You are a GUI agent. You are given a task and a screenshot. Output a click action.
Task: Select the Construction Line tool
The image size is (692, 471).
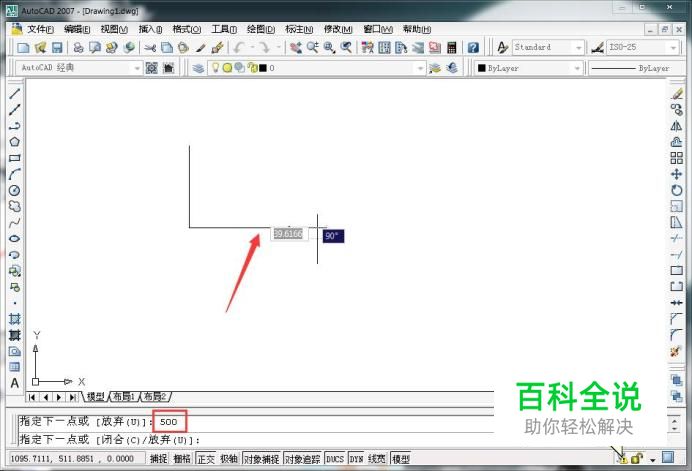click(15, 109)
